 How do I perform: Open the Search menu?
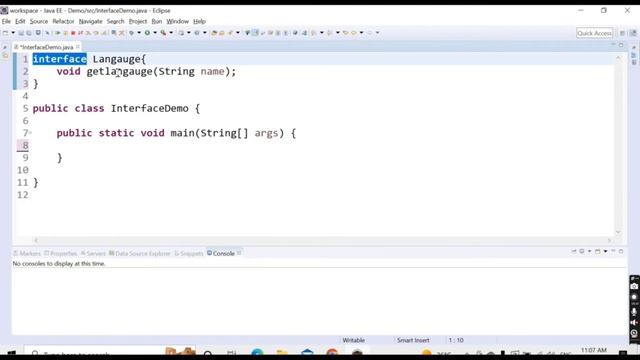(116, 21)
